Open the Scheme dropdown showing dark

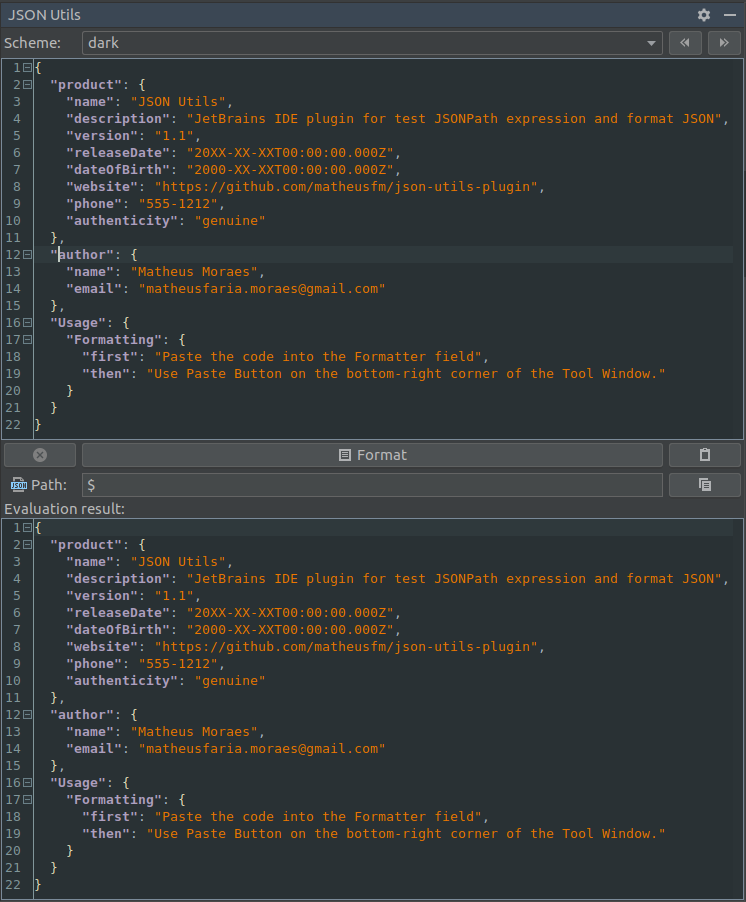372,43
